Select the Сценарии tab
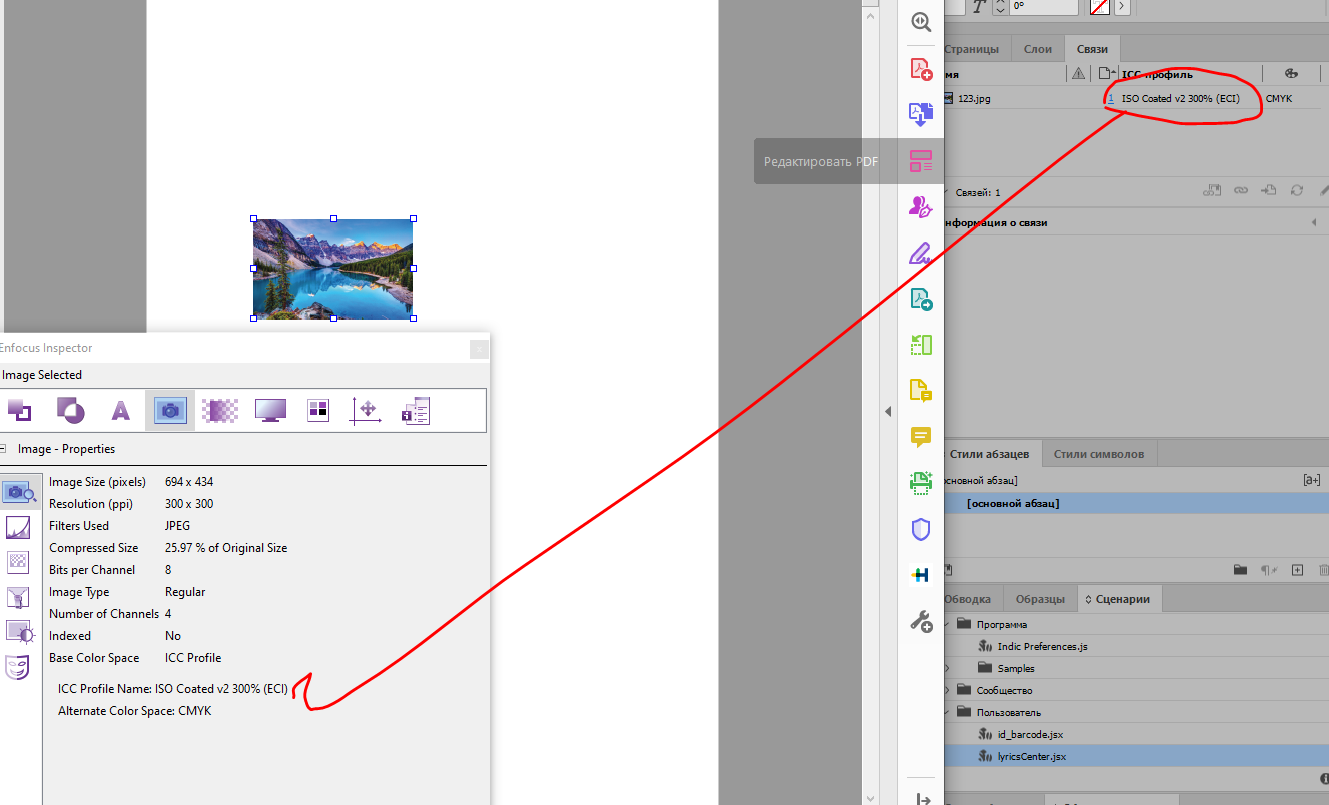Screen dimensions: 1329x805 click(1120, 599)
